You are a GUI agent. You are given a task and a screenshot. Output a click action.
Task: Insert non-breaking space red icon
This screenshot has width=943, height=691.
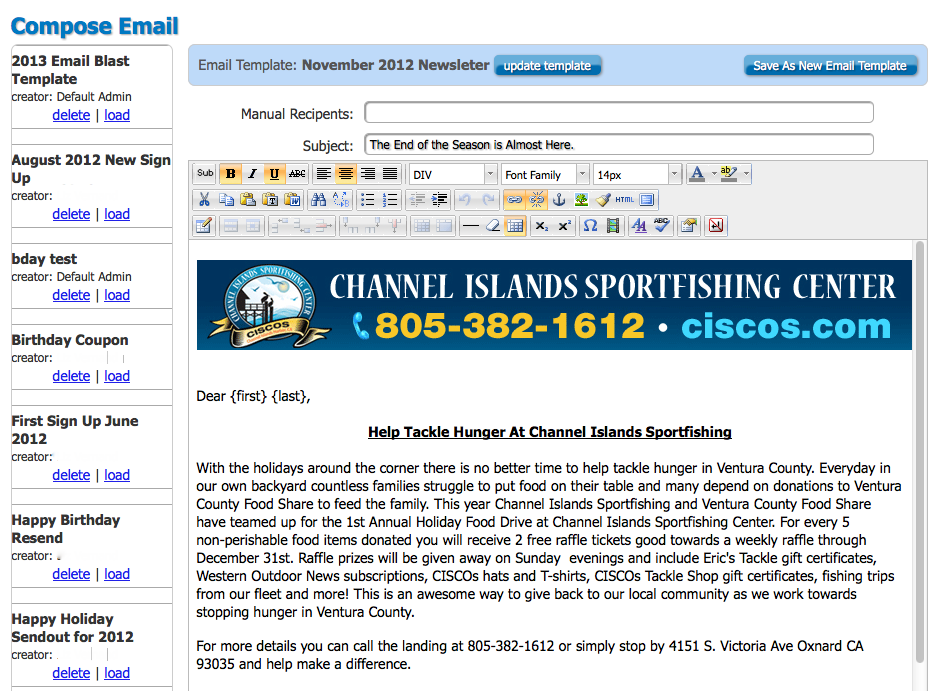point(716,226)
